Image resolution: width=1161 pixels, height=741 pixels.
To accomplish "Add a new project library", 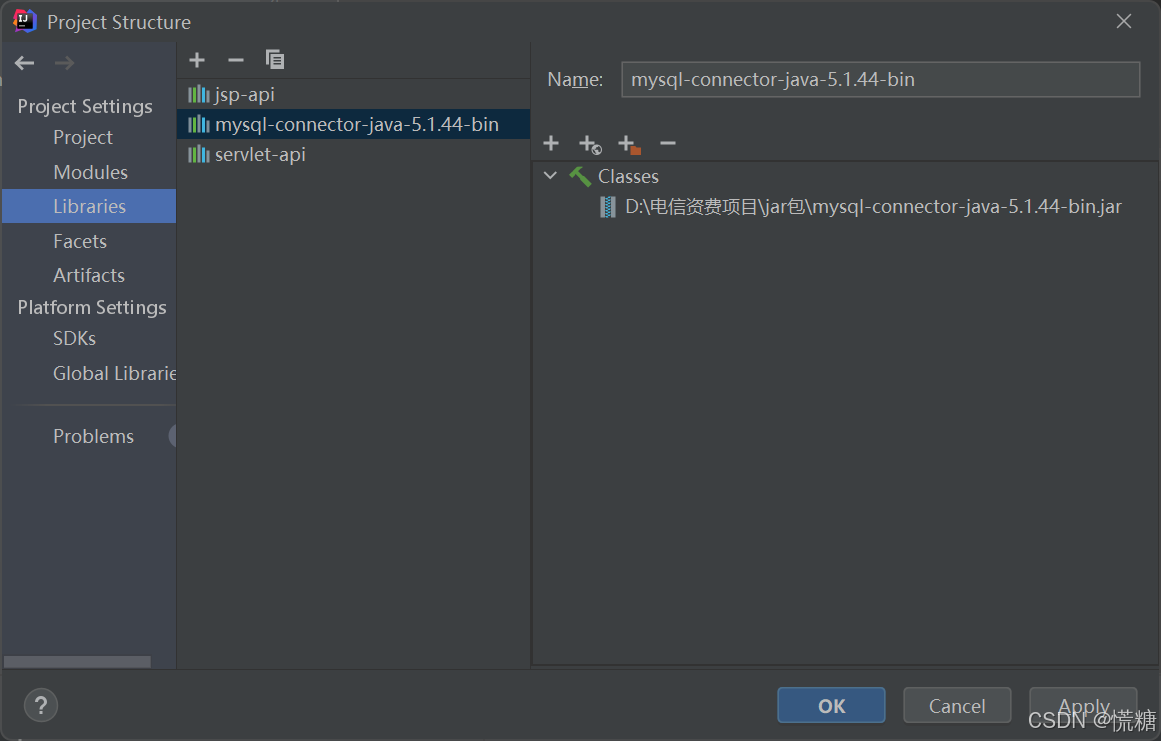I will pos(197,60).
